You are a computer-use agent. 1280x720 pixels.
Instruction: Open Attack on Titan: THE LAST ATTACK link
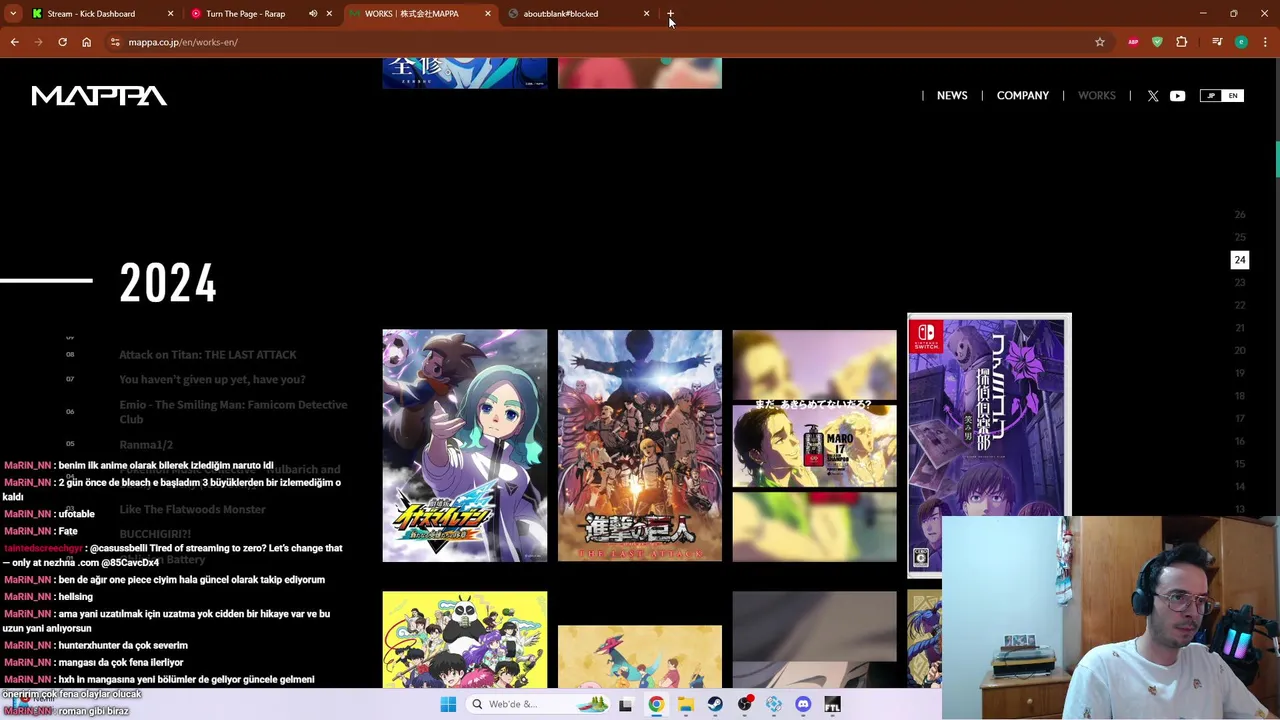[208, 355]
